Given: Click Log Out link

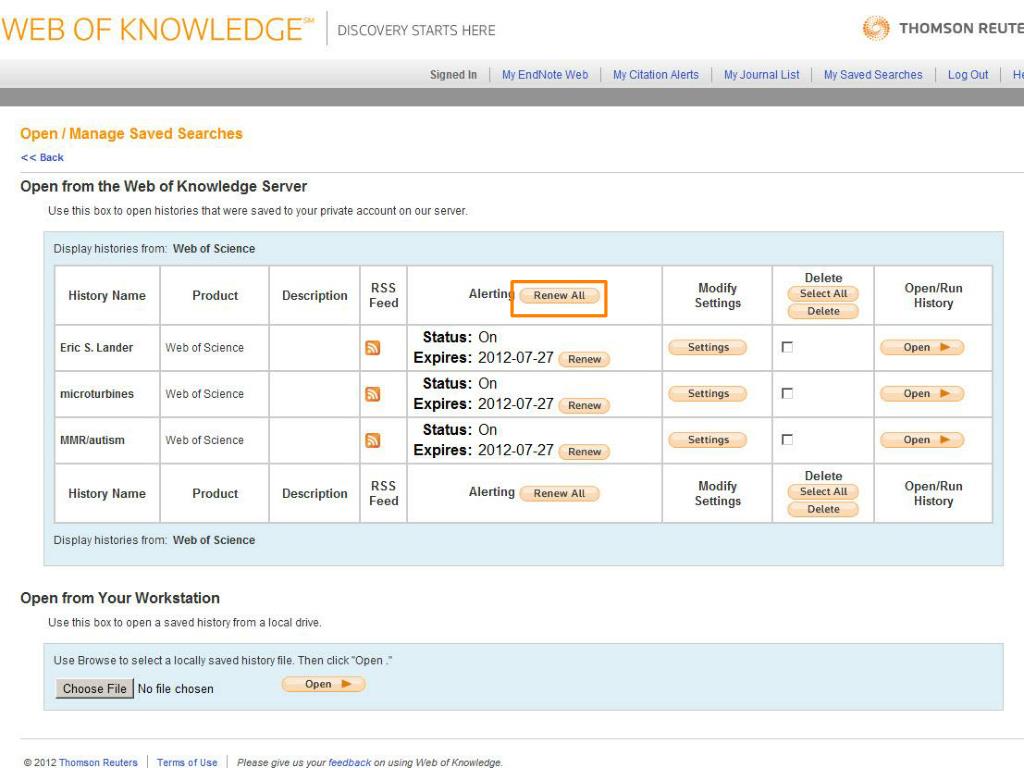Looking at the screenshot, I should [x=968, y=74].
